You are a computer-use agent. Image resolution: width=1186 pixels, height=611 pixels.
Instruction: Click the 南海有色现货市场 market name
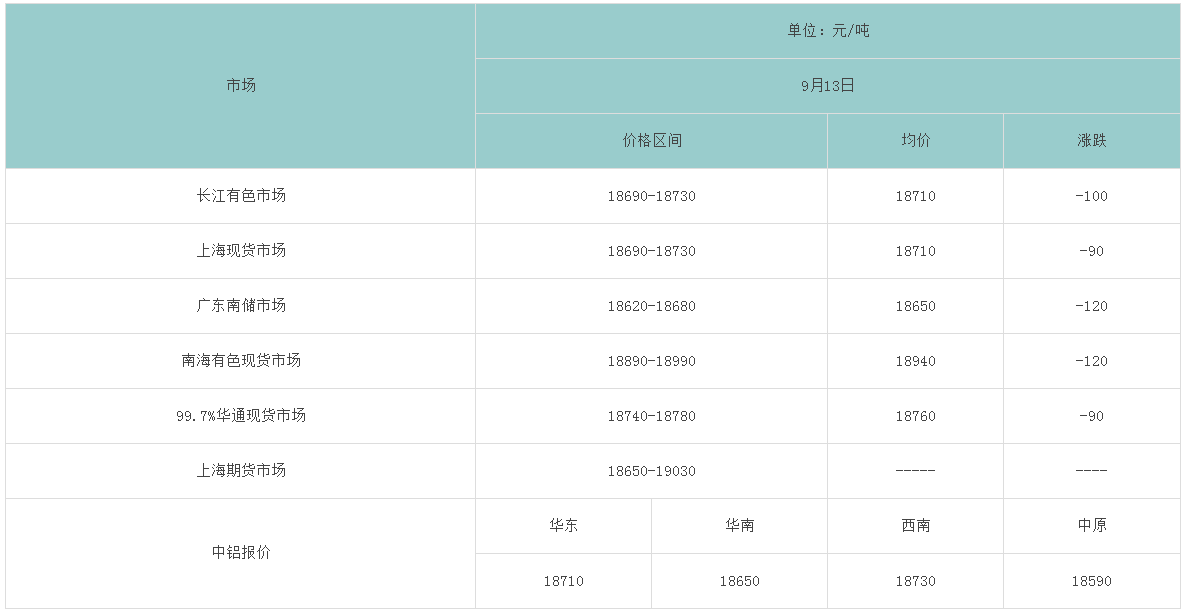(x=241, y=361)
